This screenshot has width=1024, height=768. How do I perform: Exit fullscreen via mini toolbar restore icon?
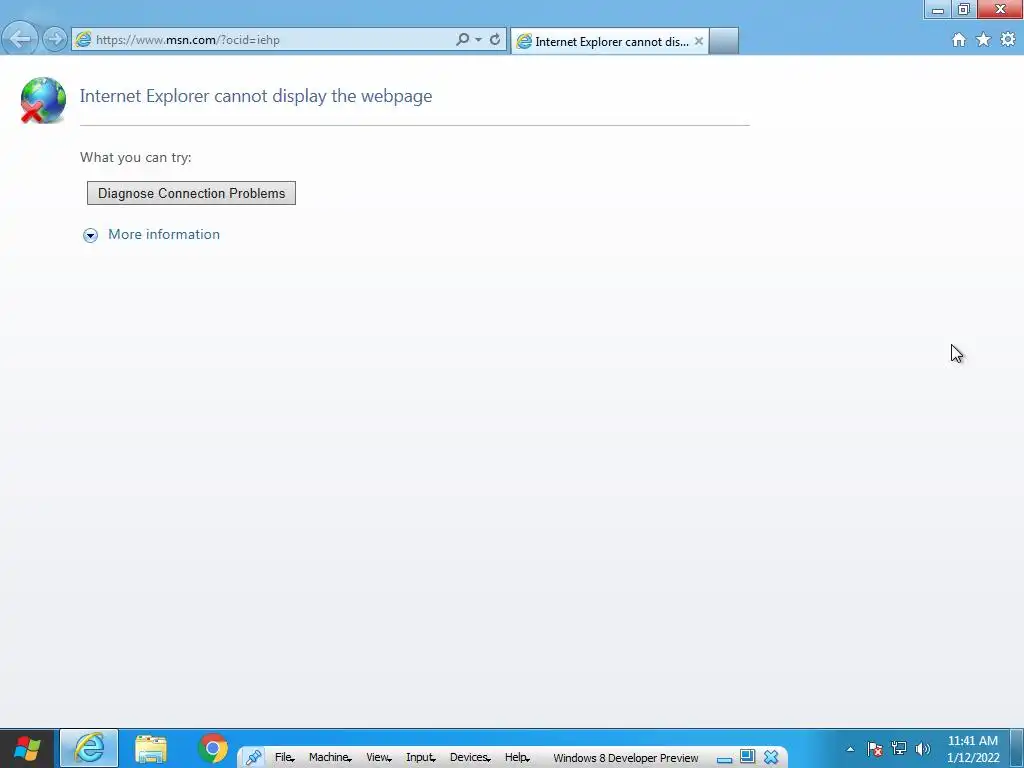[747, 757]
